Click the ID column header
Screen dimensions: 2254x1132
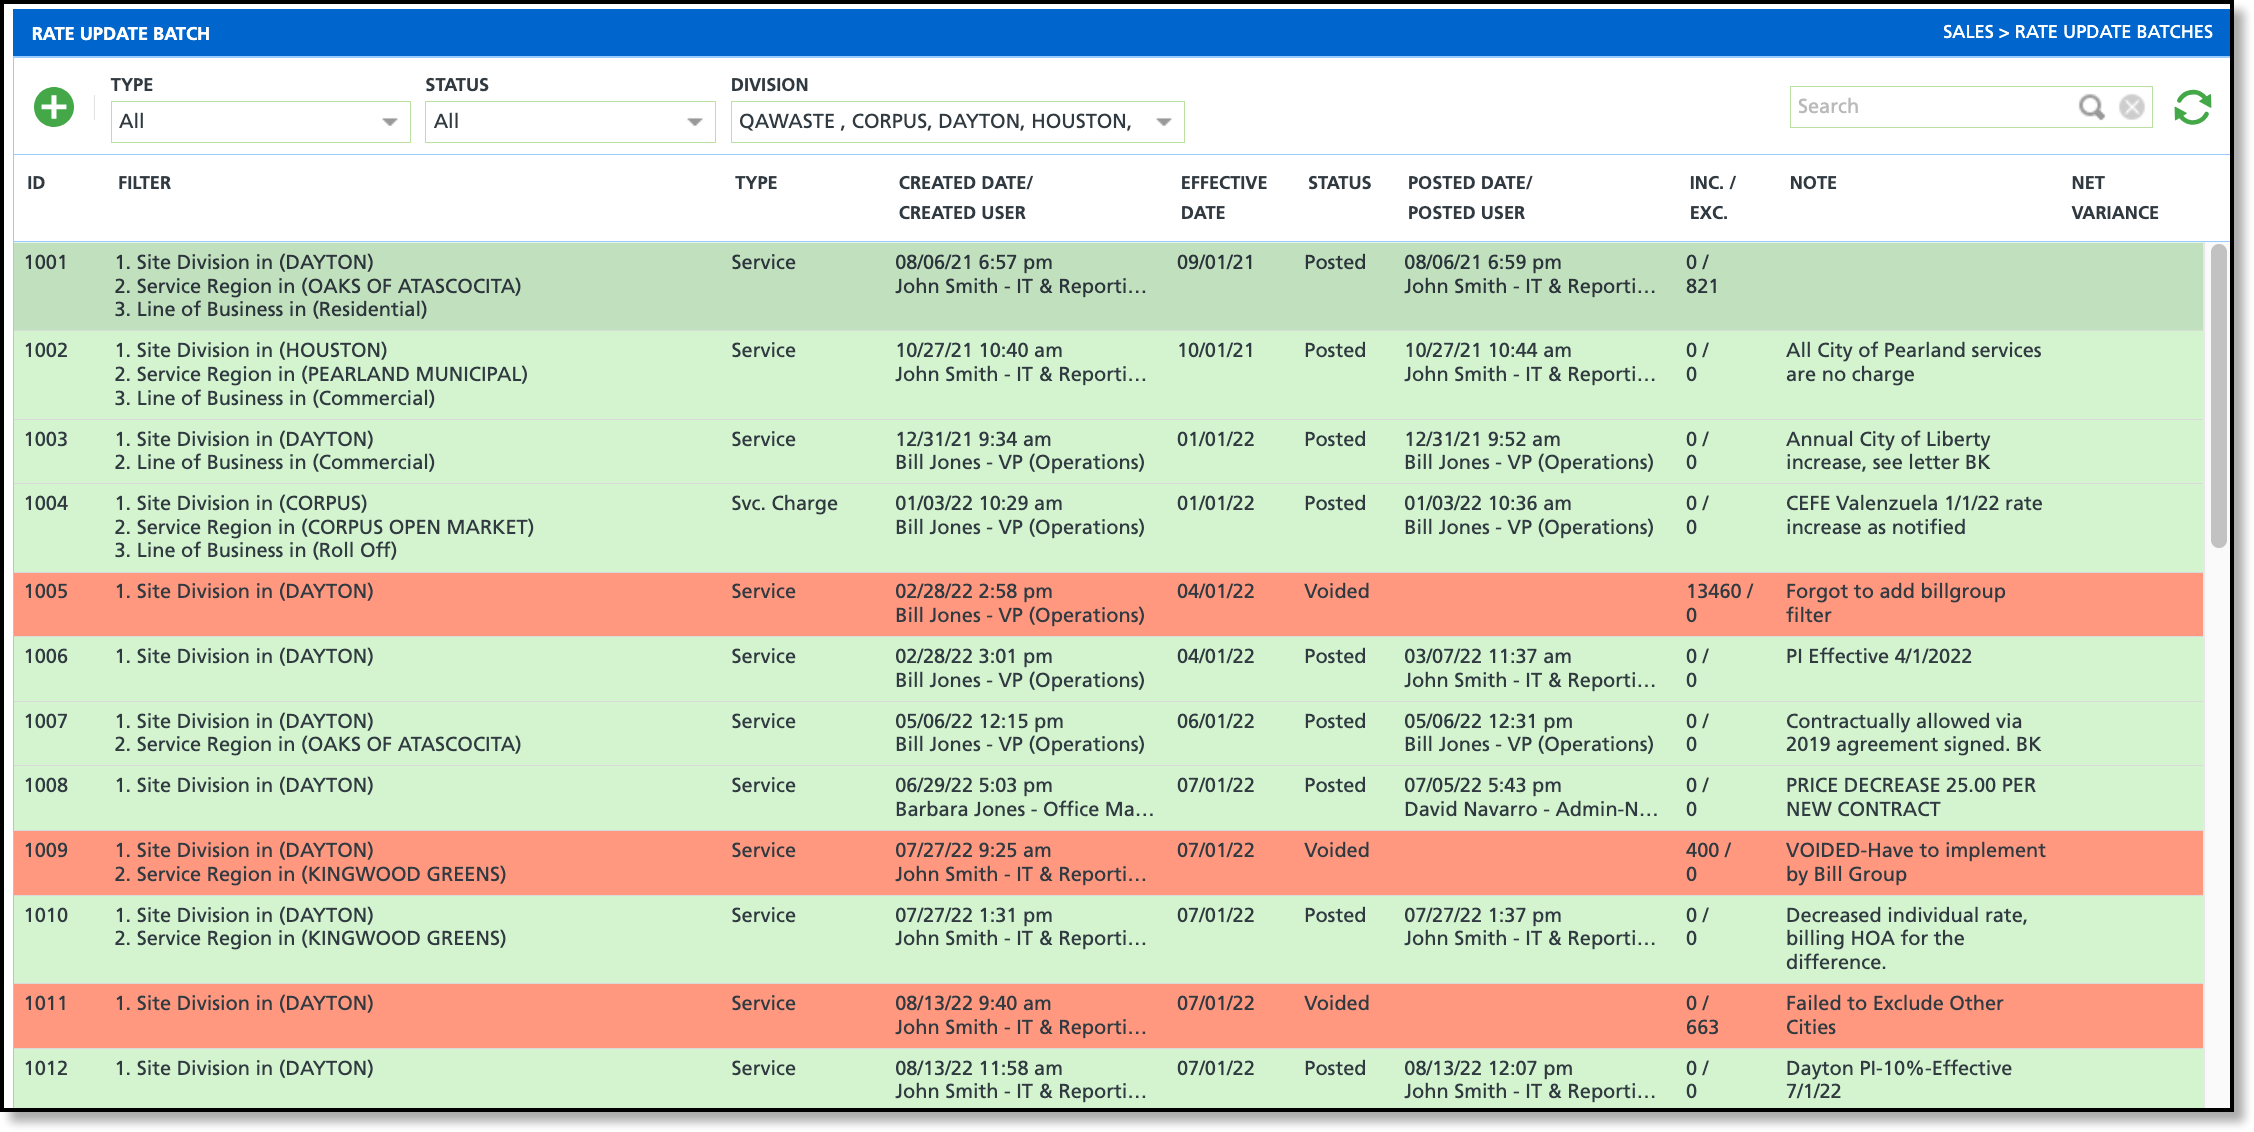36,183
